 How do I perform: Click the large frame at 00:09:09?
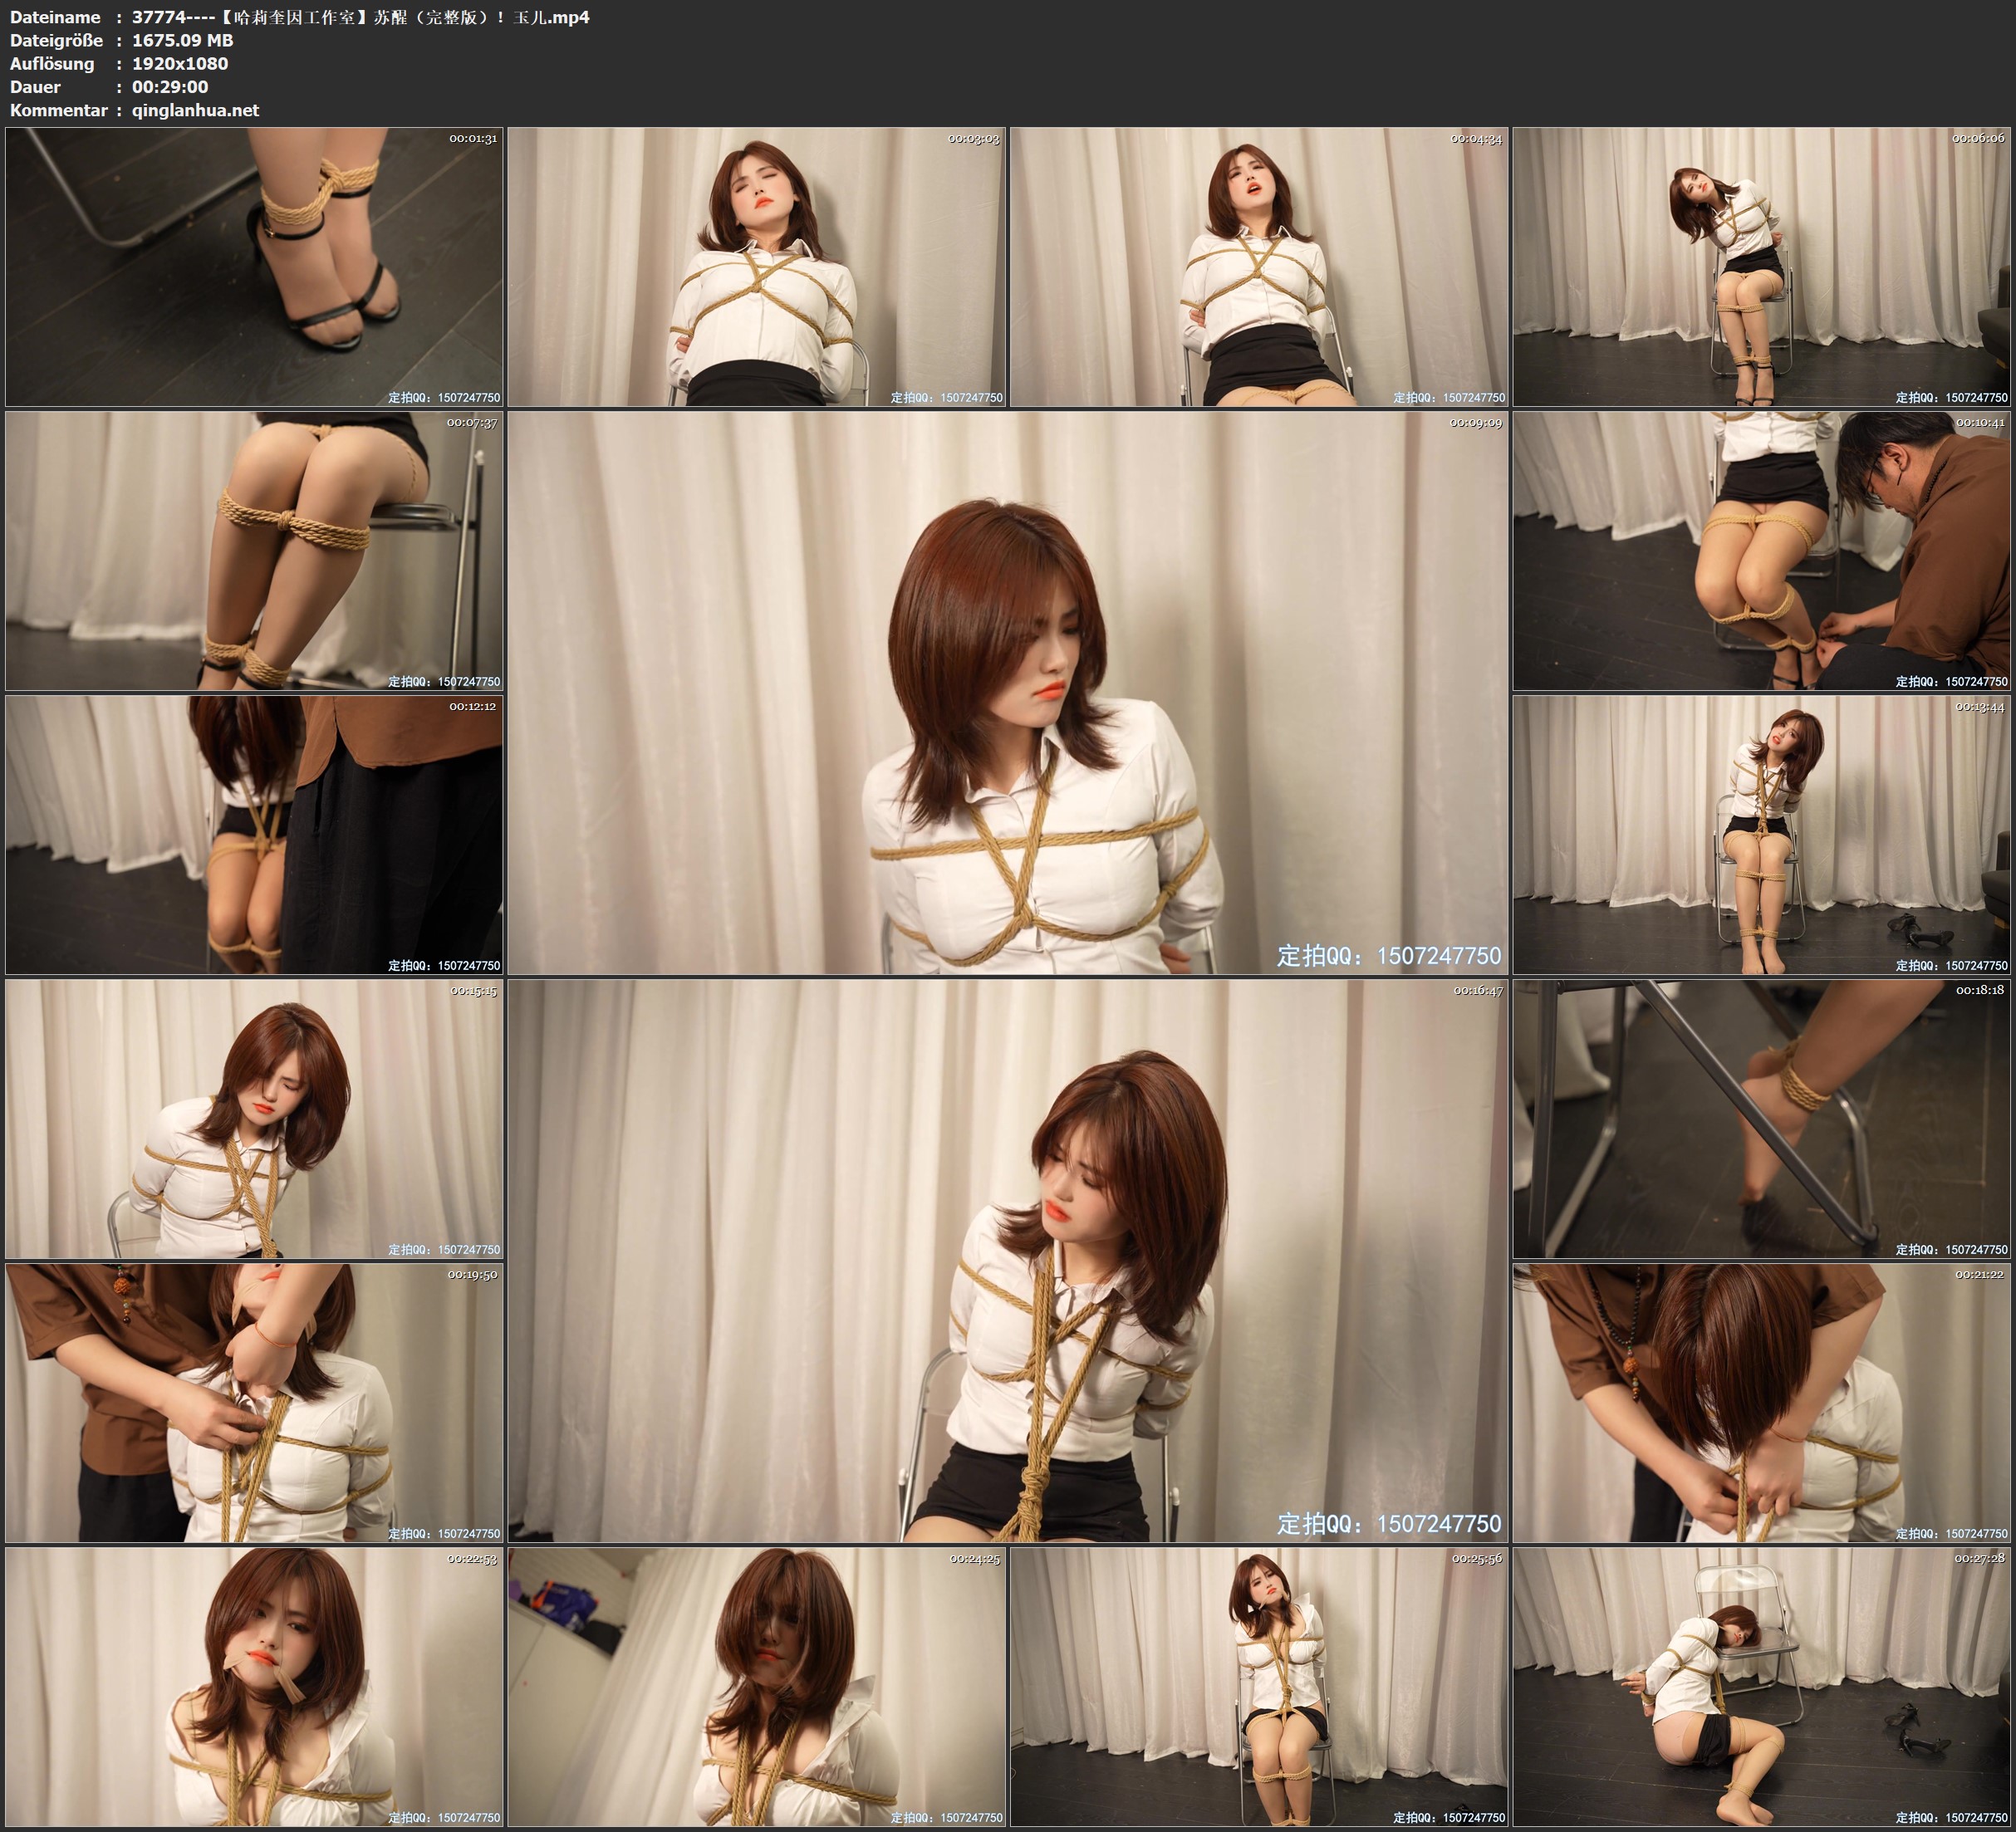(x=1007, y=693)
